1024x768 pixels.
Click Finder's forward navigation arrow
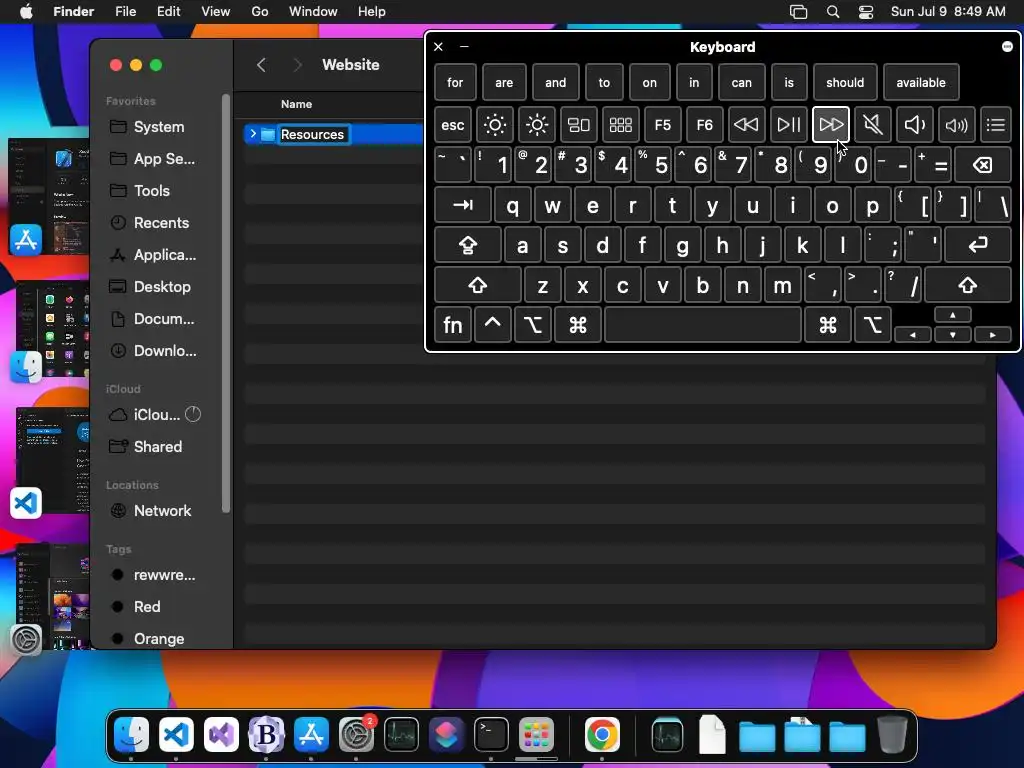click(x=297, y=65)
